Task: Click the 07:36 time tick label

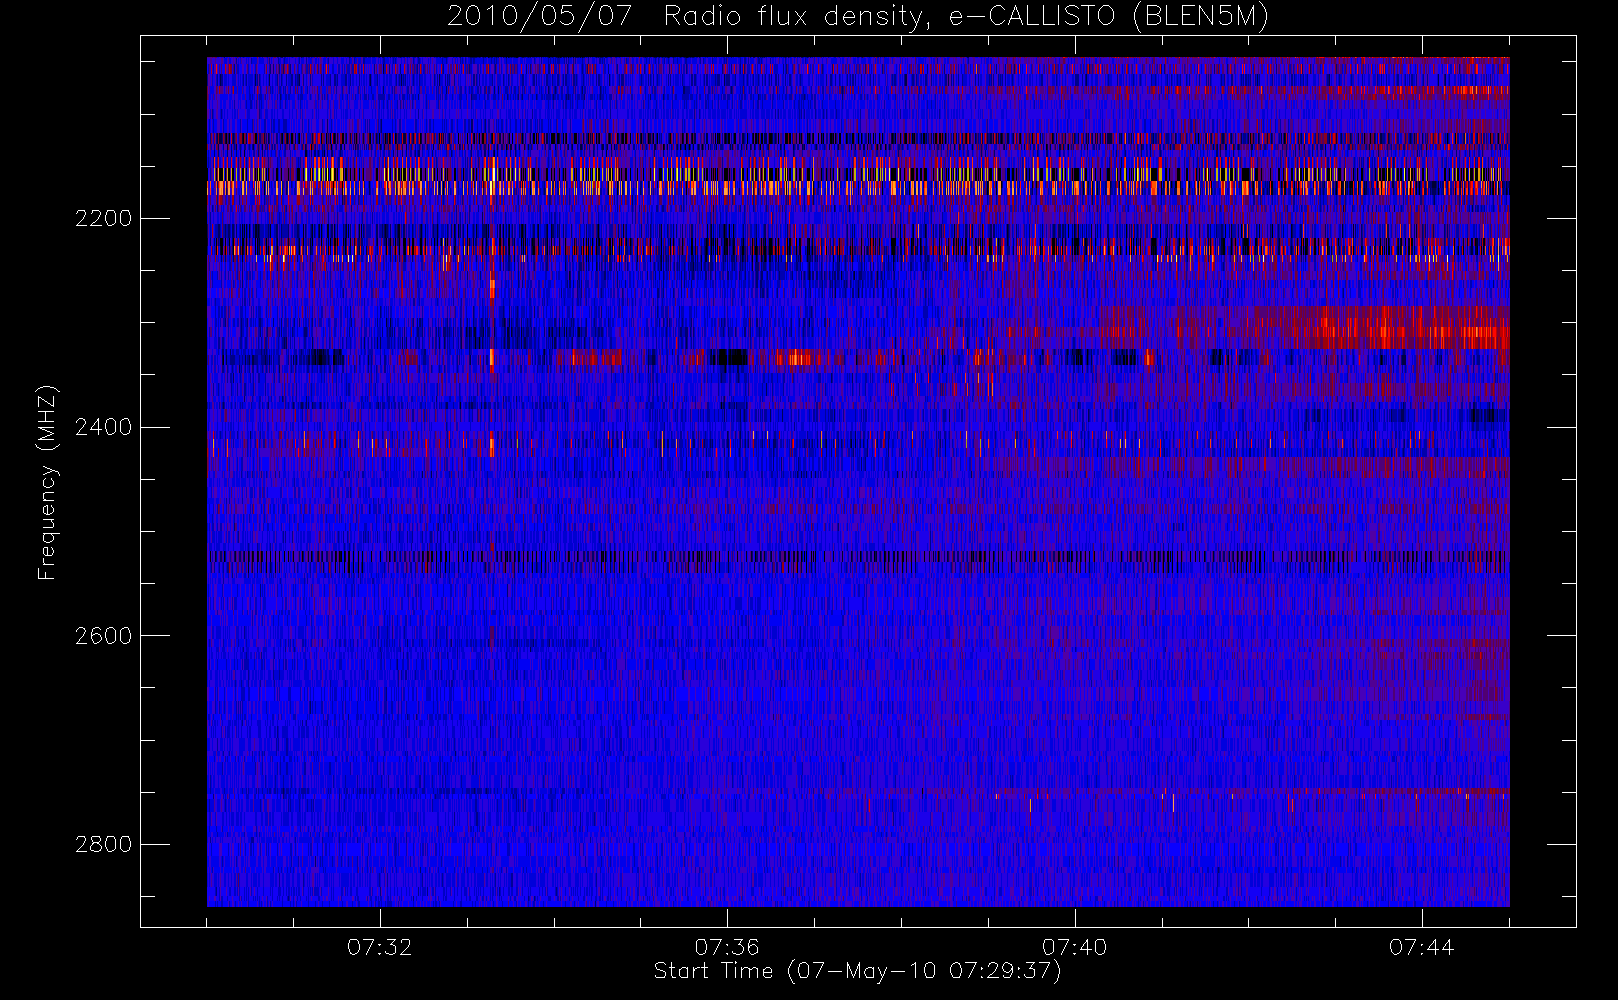Action: (727, 946)
